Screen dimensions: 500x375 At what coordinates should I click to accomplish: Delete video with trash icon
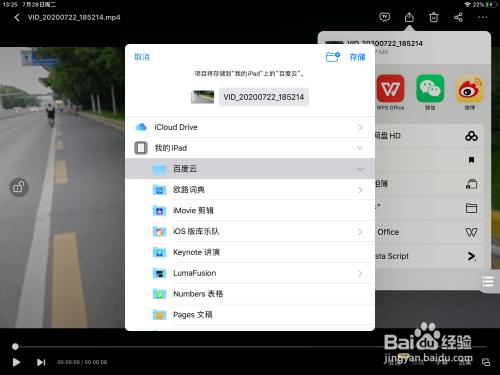coord(433,17)
